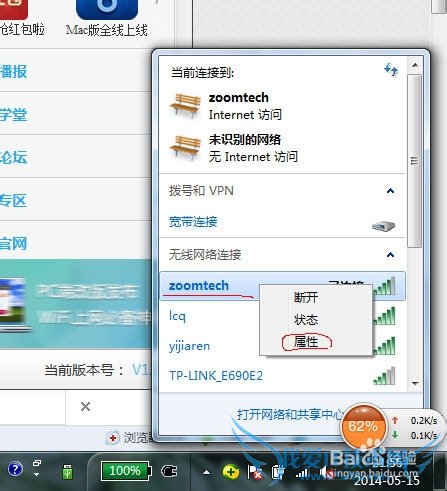
Task: Select the unidentified network bench icon
Action: (185, 148)
